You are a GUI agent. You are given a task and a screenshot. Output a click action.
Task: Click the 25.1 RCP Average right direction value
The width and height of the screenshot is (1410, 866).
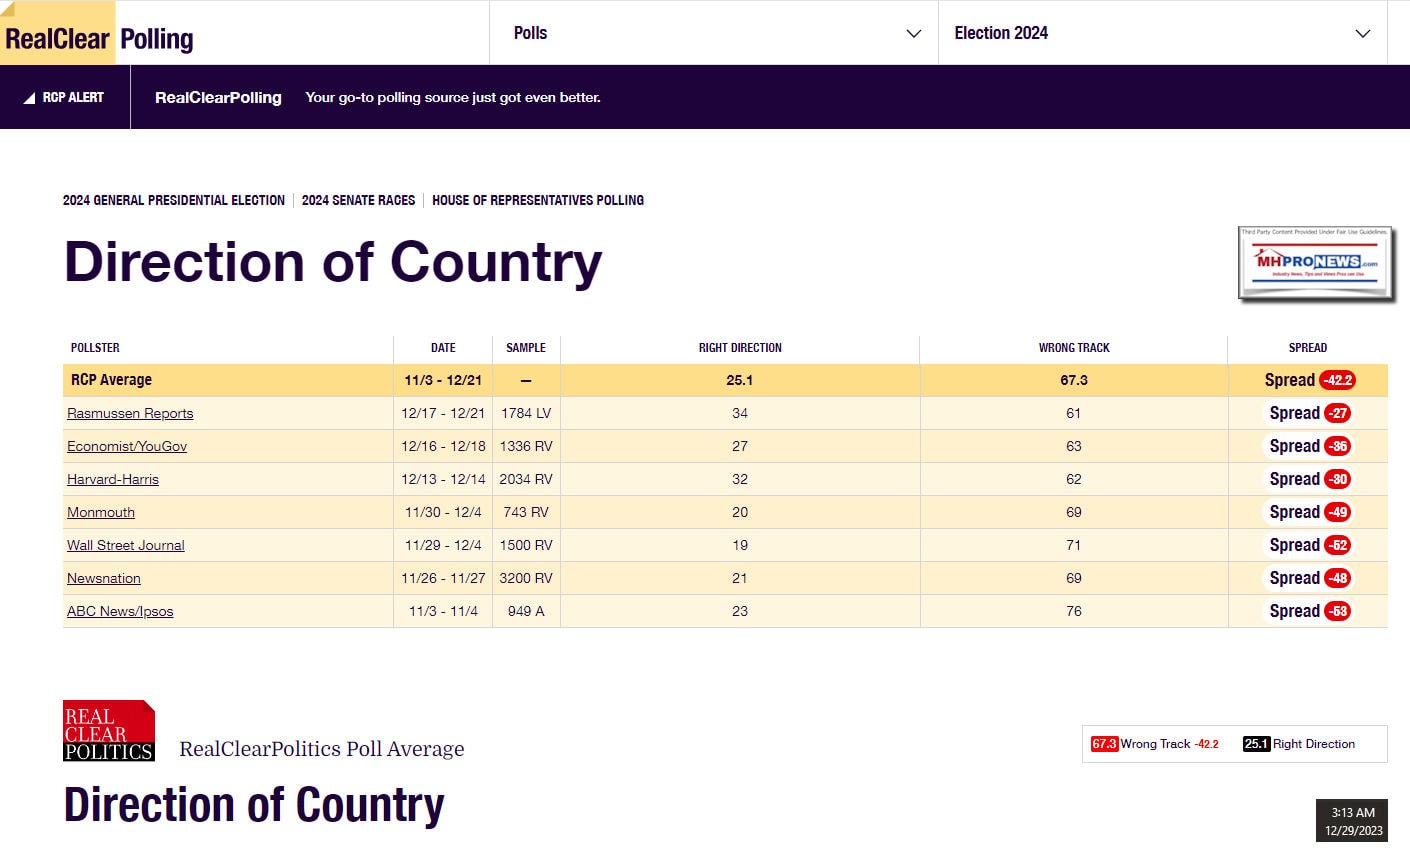(x=740, y=380)
